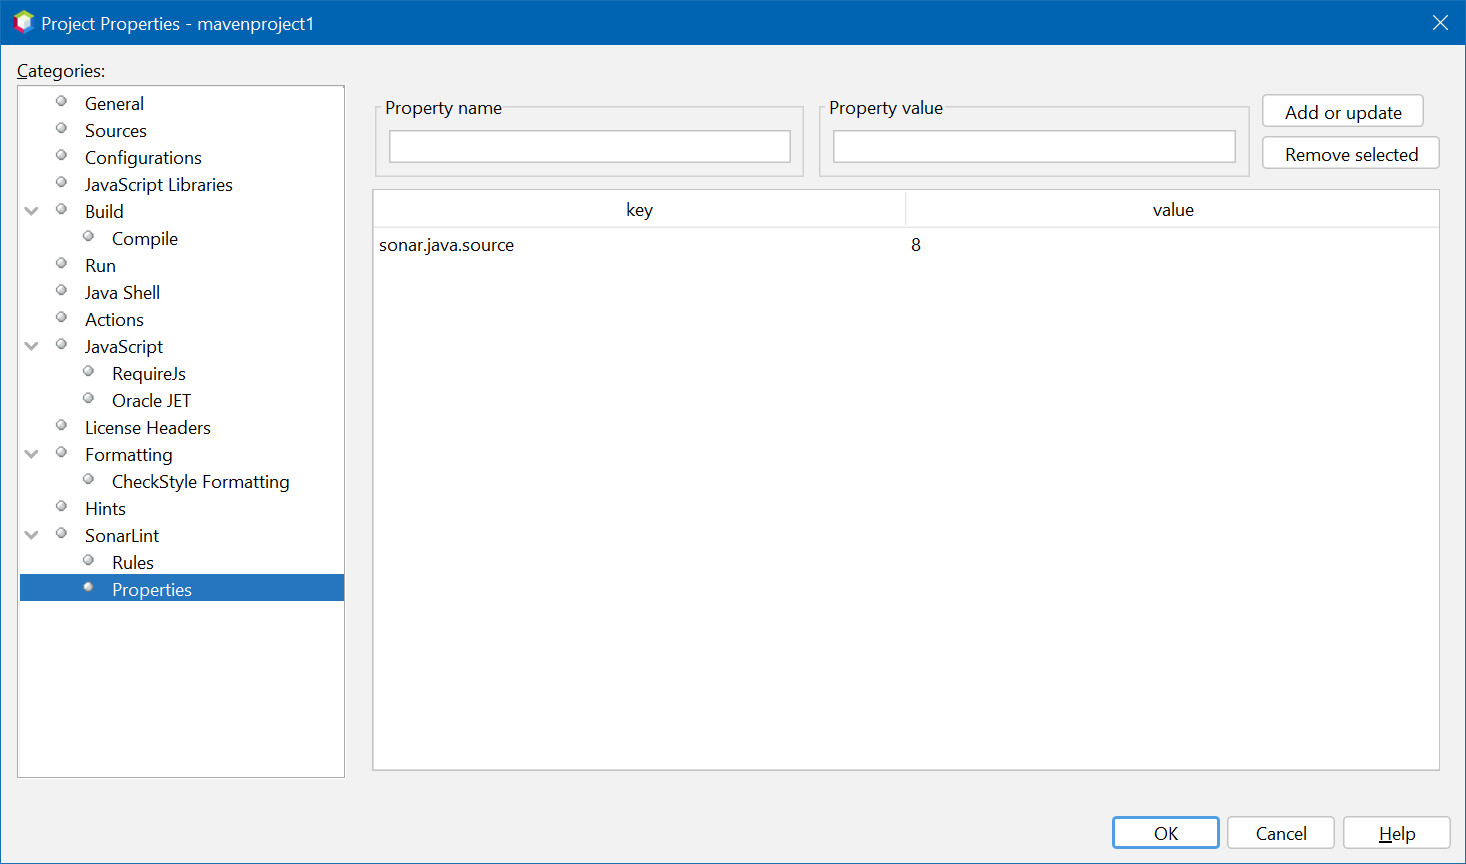Focus the Property name text field
This screenshot has height=864, width=1466.
click(589, 147)
